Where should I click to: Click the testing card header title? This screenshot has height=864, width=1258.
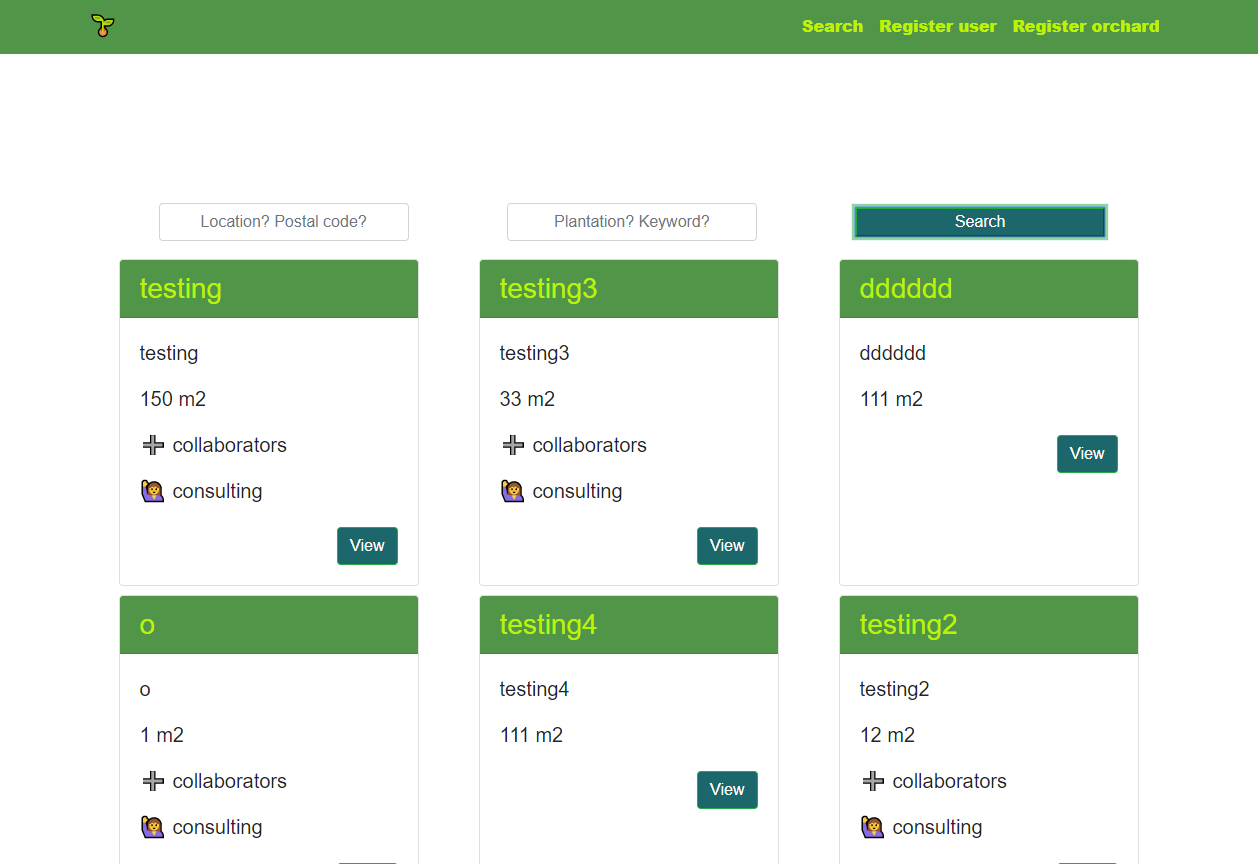point(181,289)
